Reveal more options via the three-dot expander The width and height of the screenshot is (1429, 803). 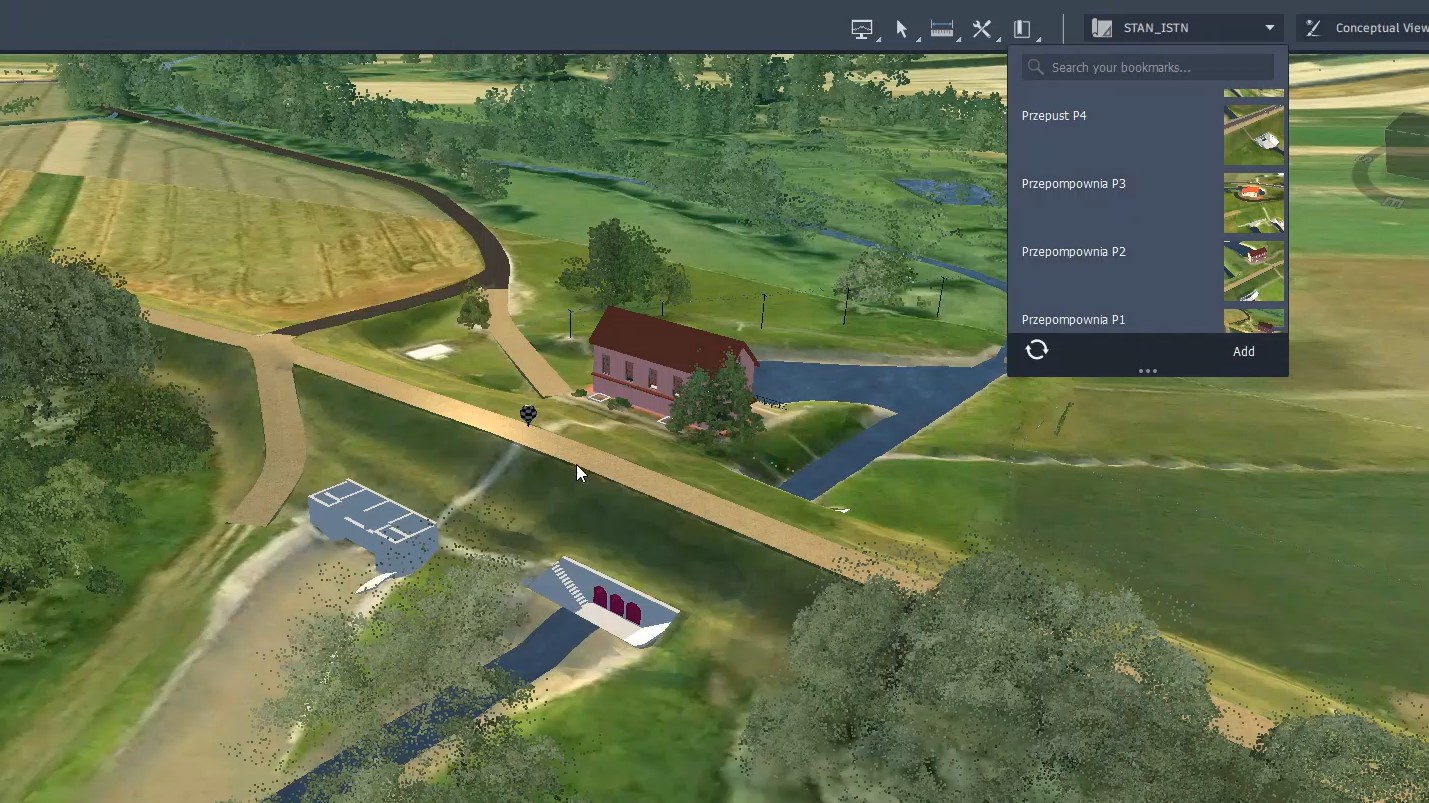(1147, 371)
